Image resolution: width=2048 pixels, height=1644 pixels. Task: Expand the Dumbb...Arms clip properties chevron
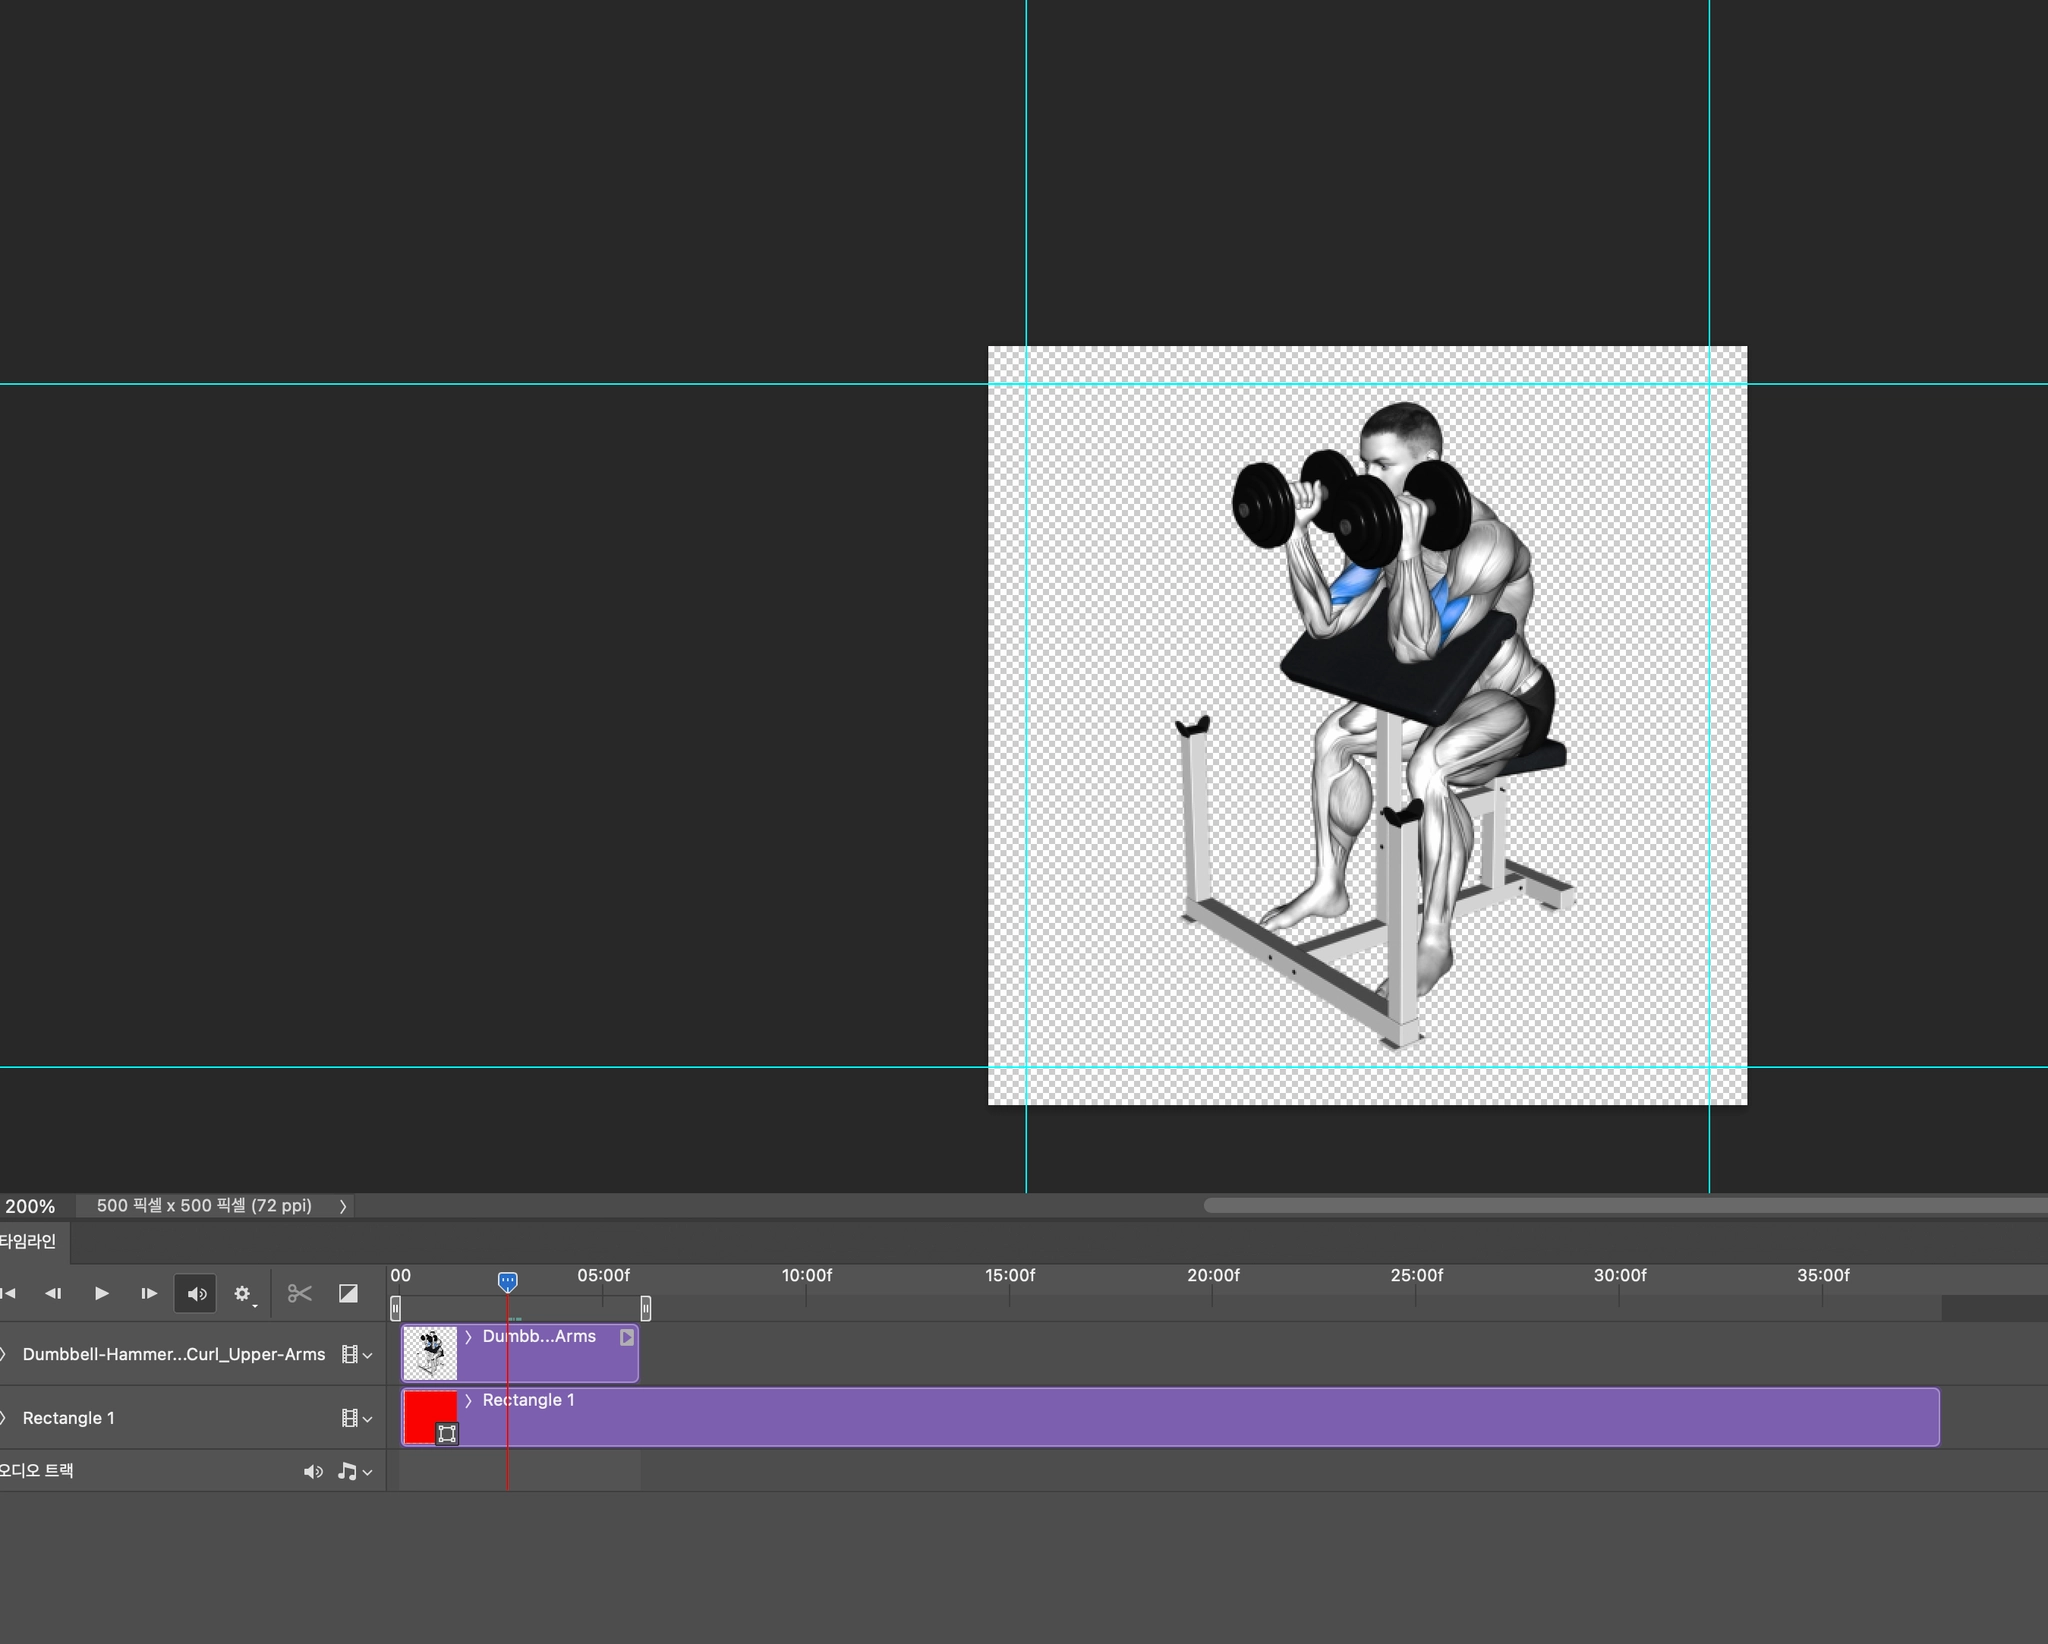click(468, 1337)
